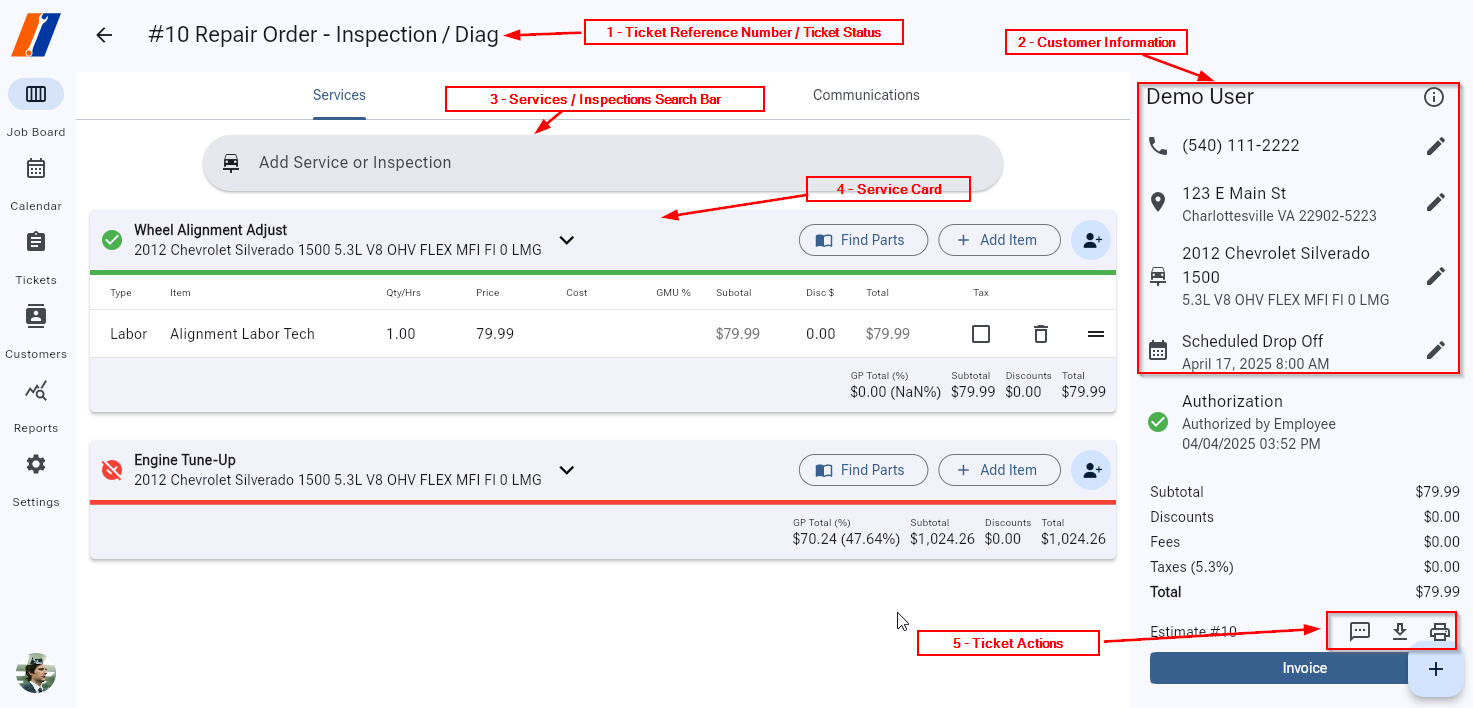Click the back arrow beside Repair Order title
This screenshot has height=708, width=1473.
click(104, 35)
